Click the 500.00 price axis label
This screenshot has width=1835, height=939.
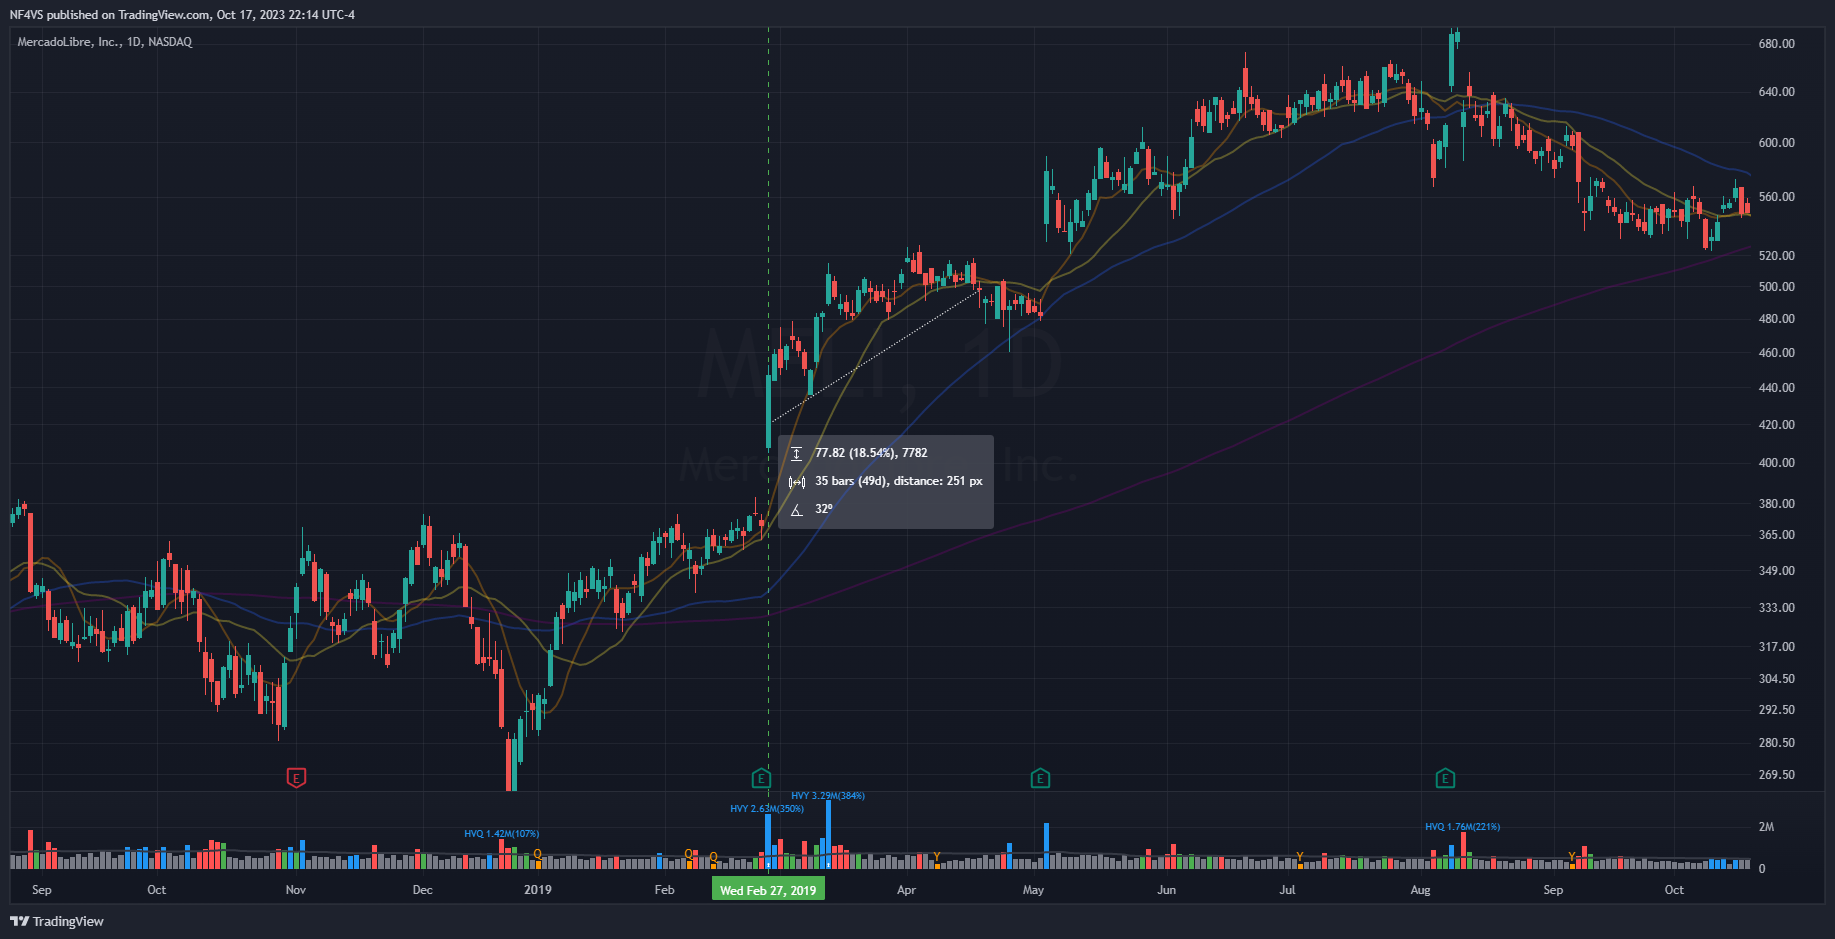(1776, 287)
